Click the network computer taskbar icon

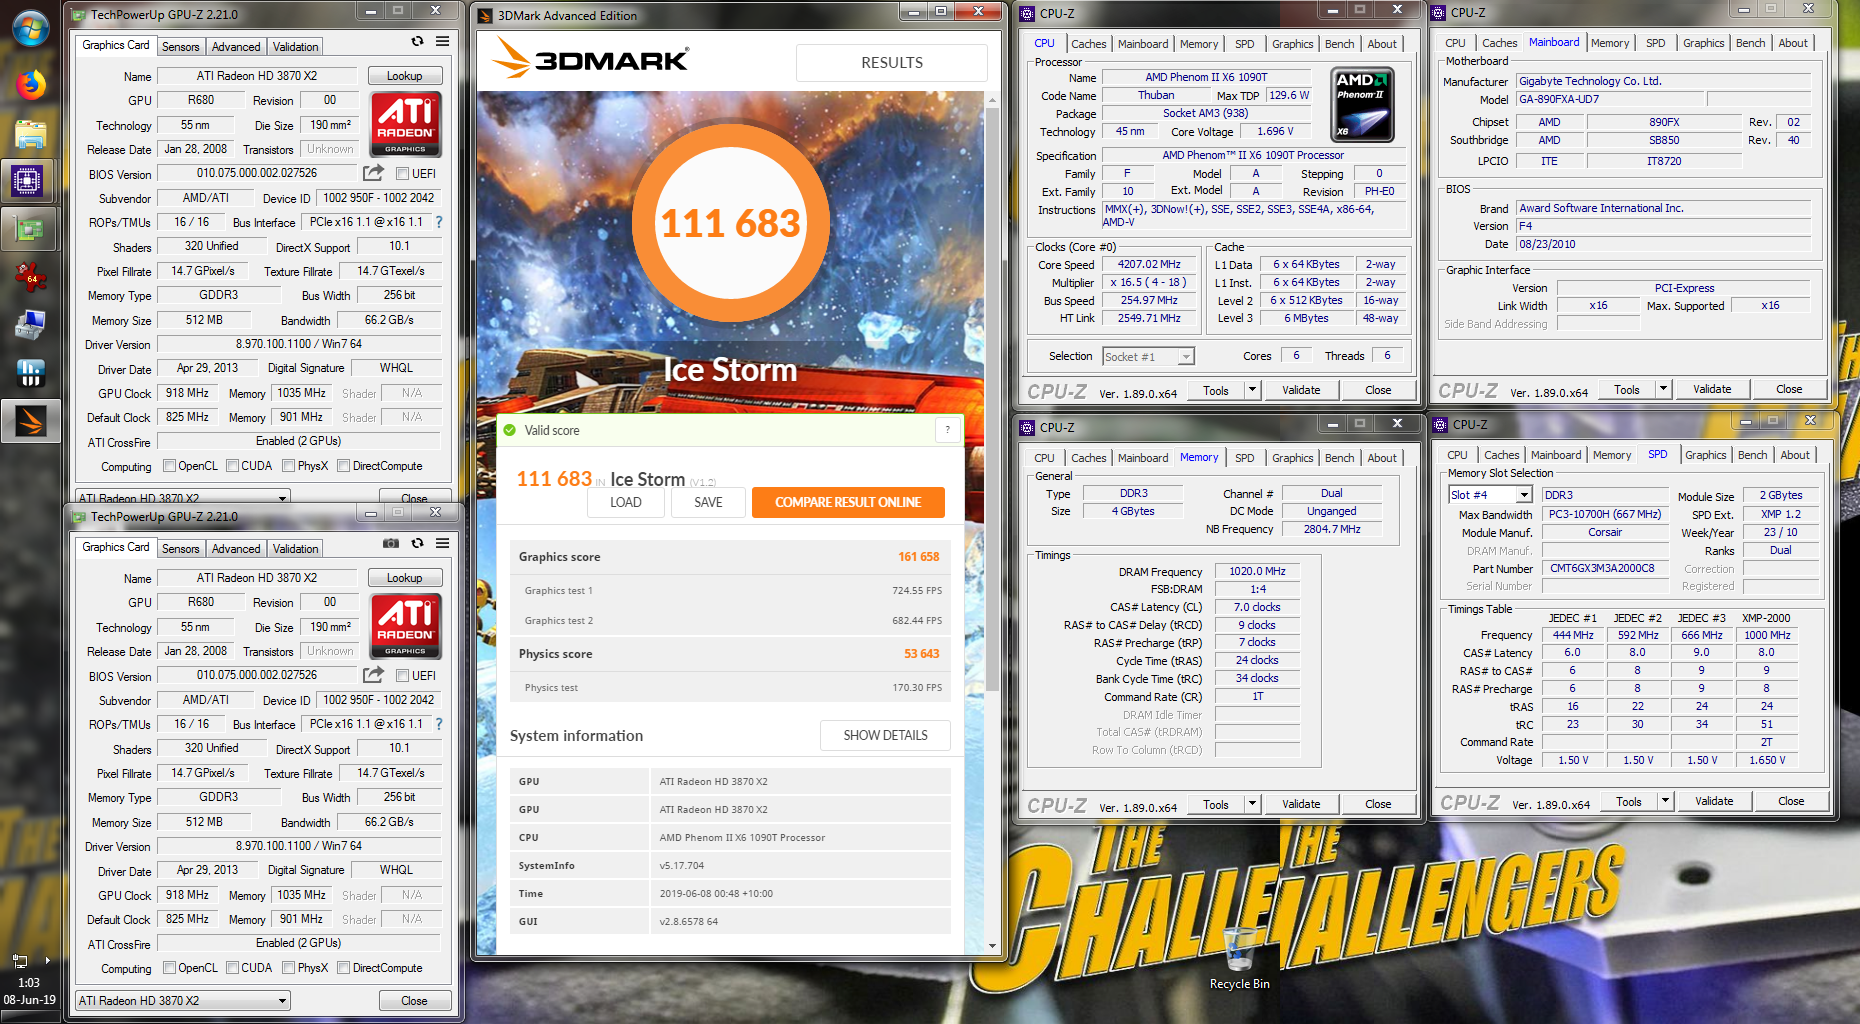coord(30,326)
